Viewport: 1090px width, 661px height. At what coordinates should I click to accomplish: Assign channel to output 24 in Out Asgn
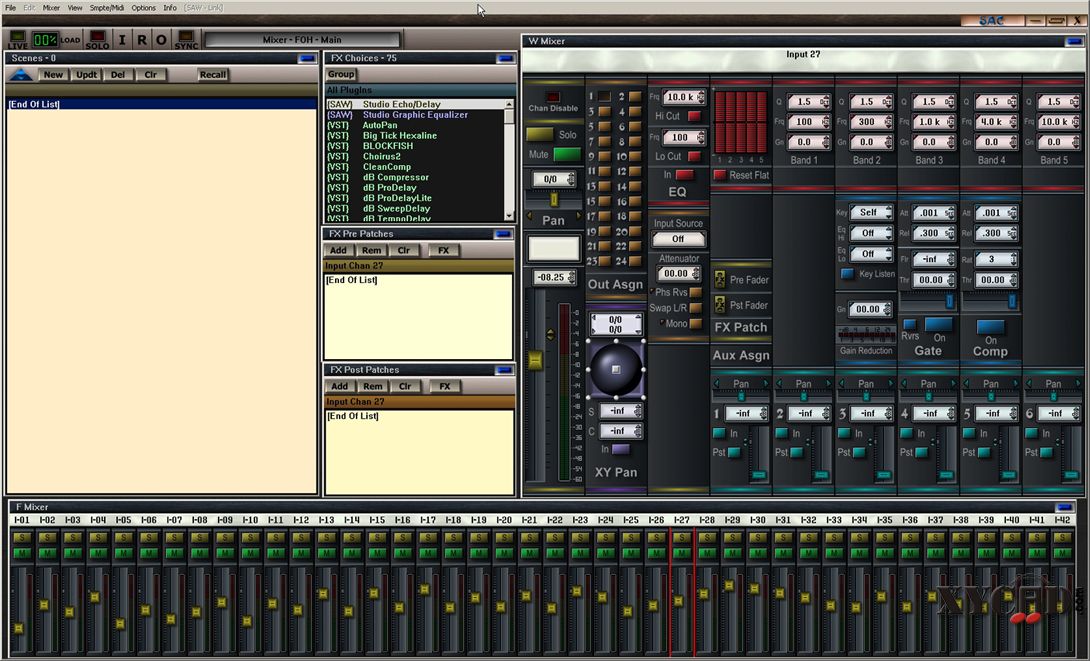pyautogui.click(x=635, y=261)
